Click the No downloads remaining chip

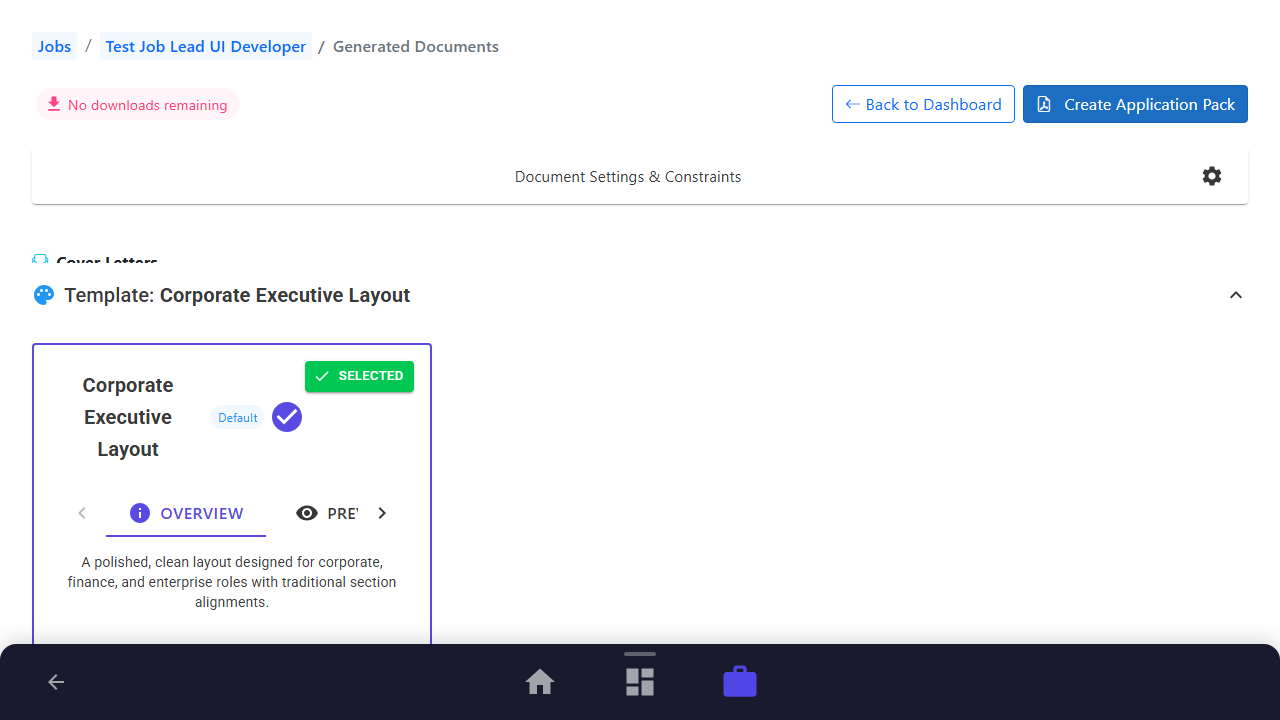(138, 105)
